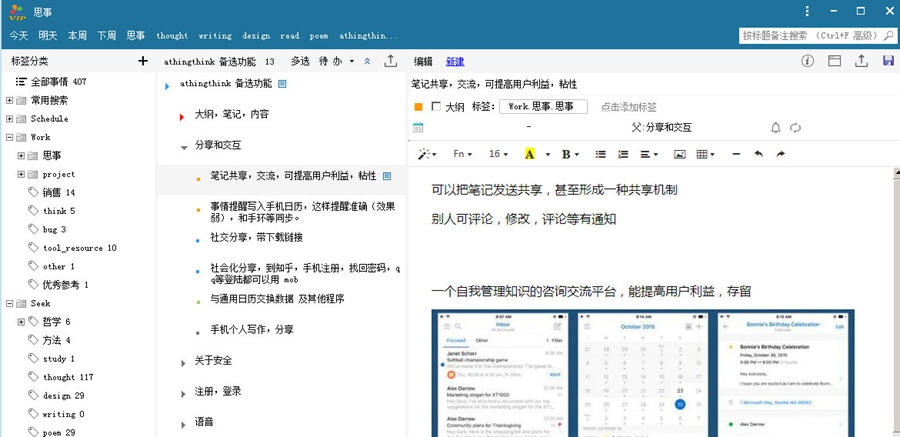Click the undo arrow in editor toolbar

(759, 154)
